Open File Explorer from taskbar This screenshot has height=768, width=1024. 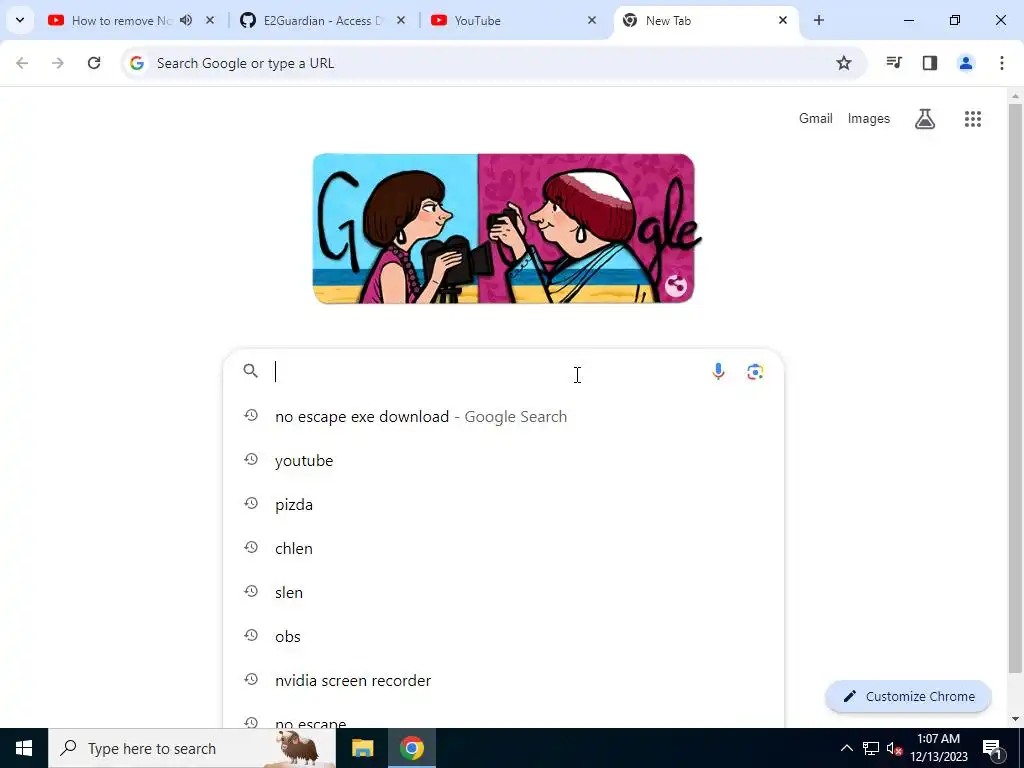[362, 748]
